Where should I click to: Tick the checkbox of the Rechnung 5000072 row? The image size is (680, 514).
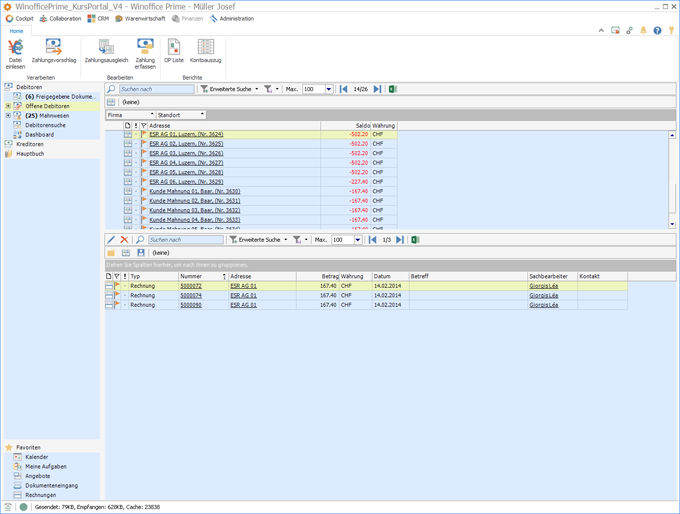(x=109, y=286)
